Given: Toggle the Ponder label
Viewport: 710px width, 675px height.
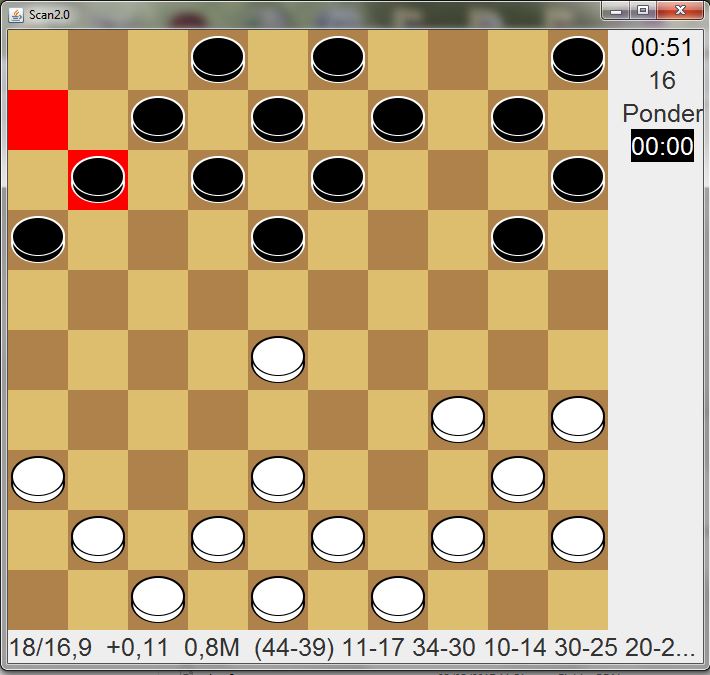Looking at the screenshot, I should (x=662, y=113).
